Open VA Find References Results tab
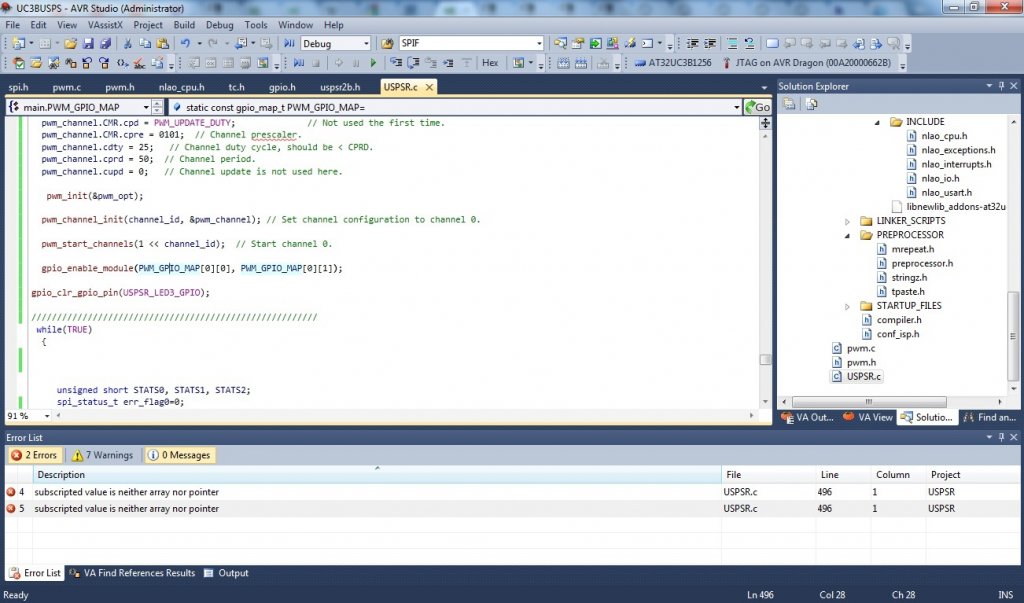 [132, 573]
